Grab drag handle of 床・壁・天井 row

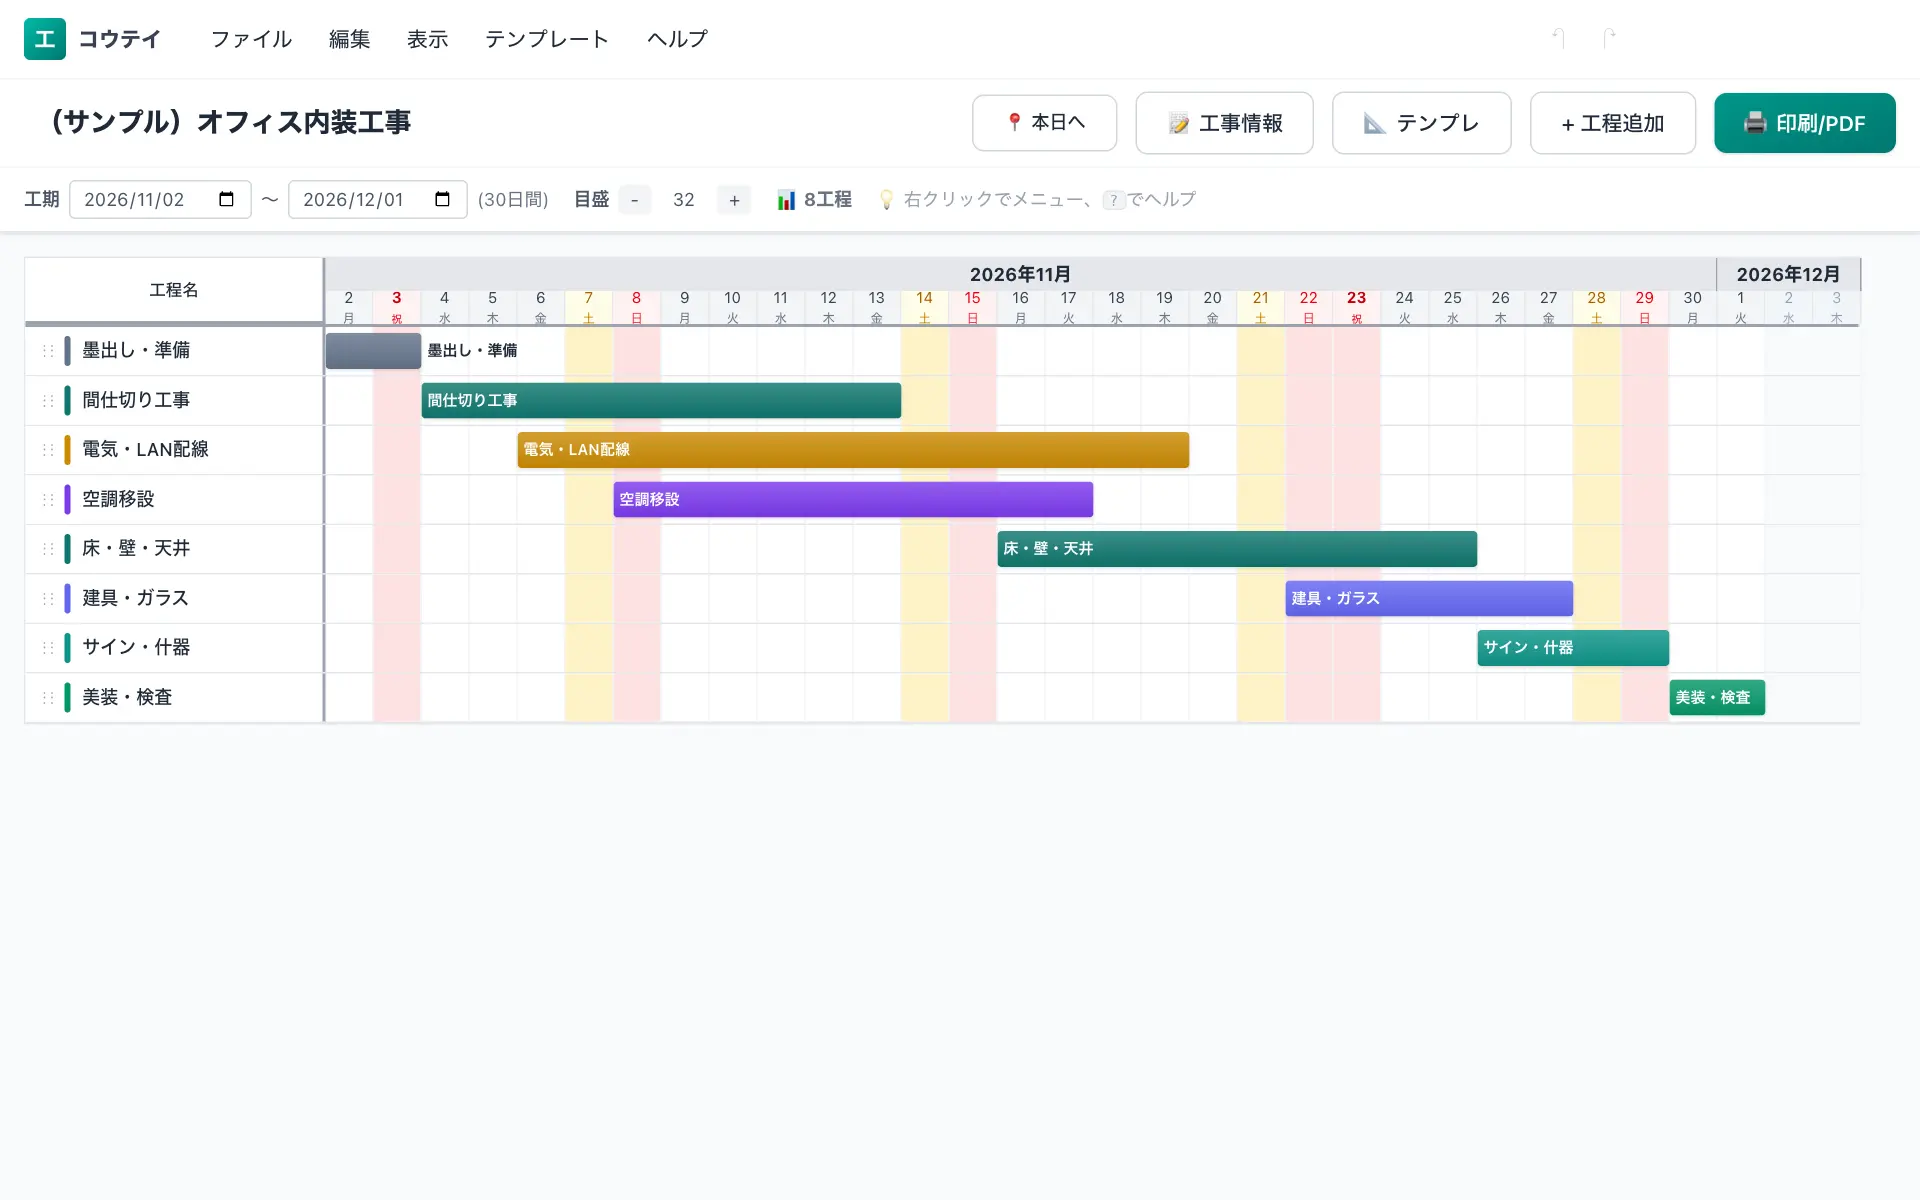(x=48, y=549)
